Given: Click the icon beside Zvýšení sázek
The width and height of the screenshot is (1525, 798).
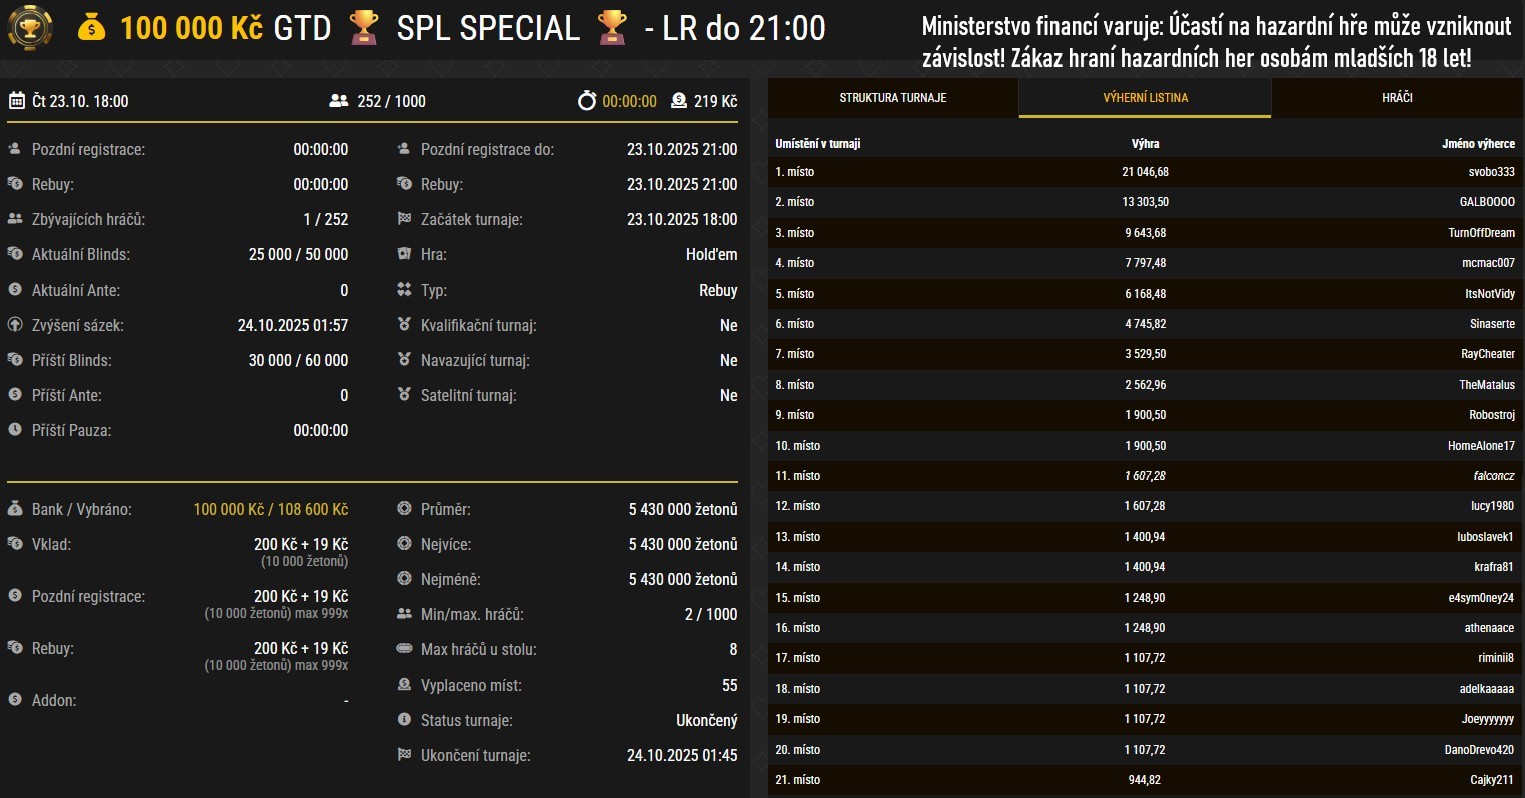Looking at the screenshot, I should [x=15, y=325].
